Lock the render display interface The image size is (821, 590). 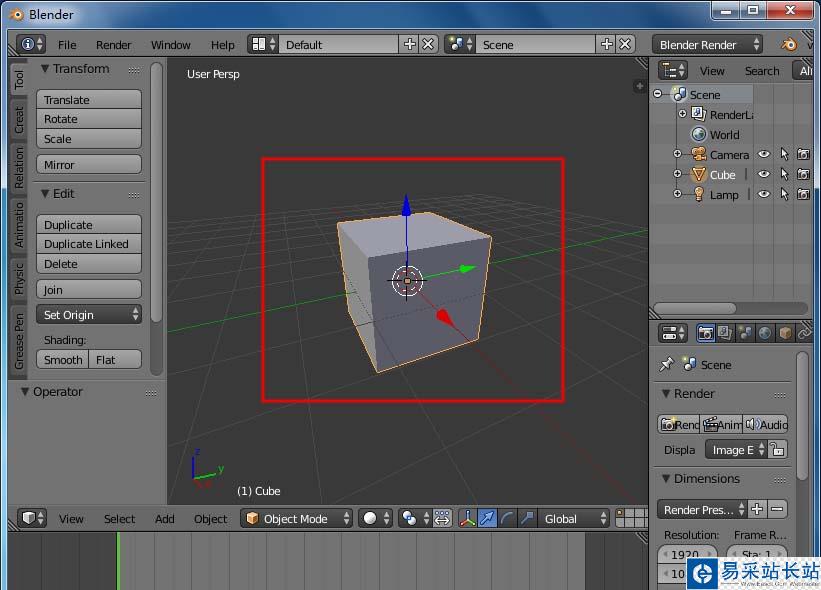(778, 449)
